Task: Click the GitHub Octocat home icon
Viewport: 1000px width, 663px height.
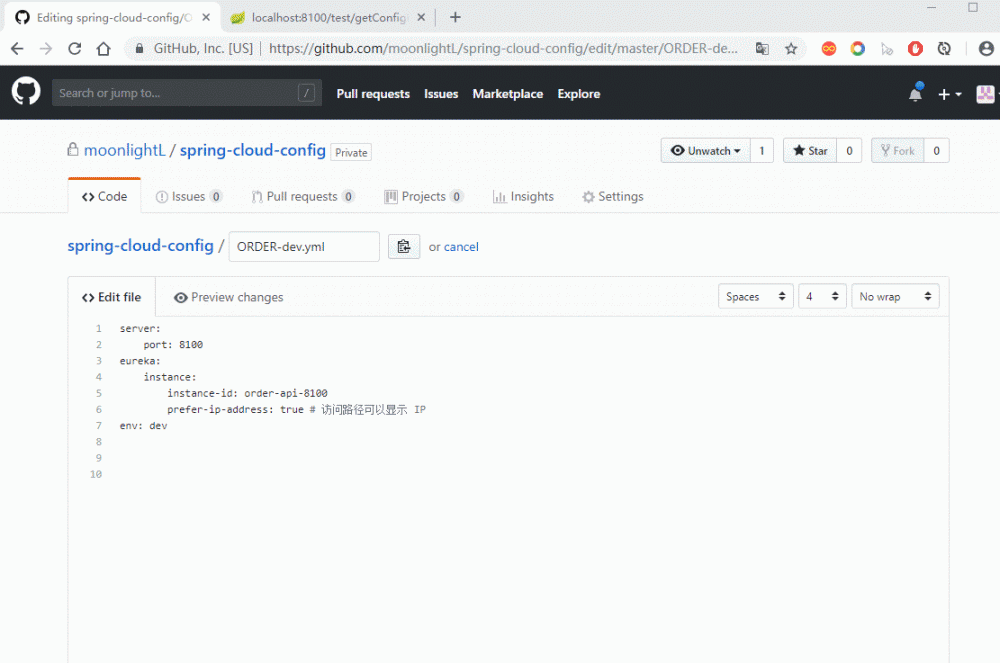Action: [25, 91]
